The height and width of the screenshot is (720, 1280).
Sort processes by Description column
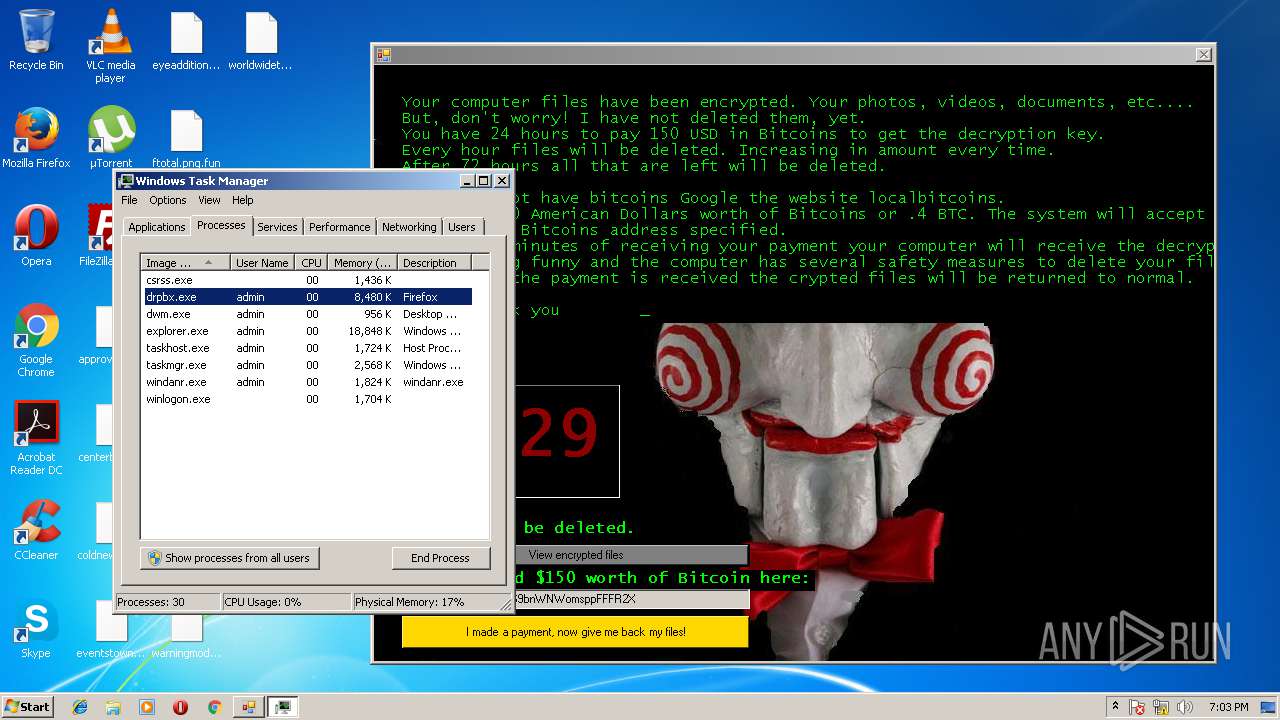[x=433, y=263]
